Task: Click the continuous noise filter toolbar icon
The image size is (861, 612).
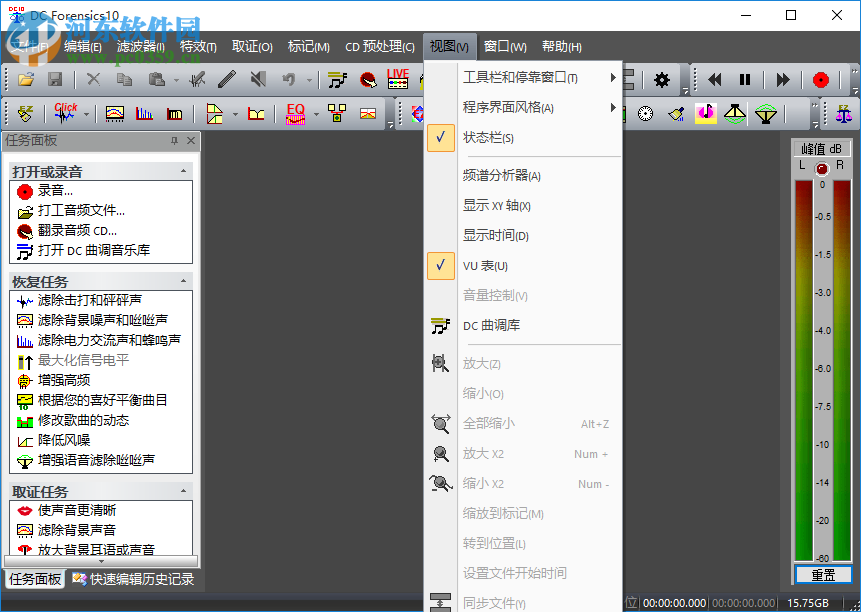Action: point(114,114)
